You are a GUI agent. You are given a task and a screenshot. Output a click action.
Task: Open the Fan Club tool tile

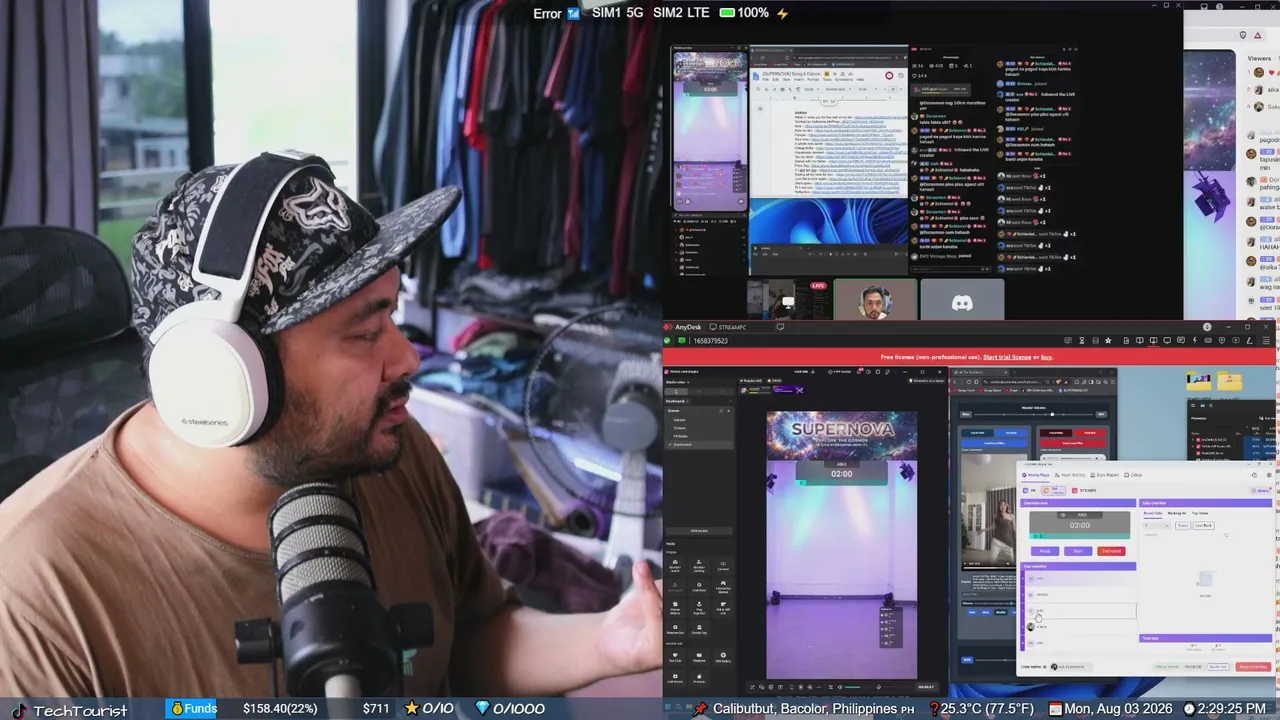pos(675,658)
